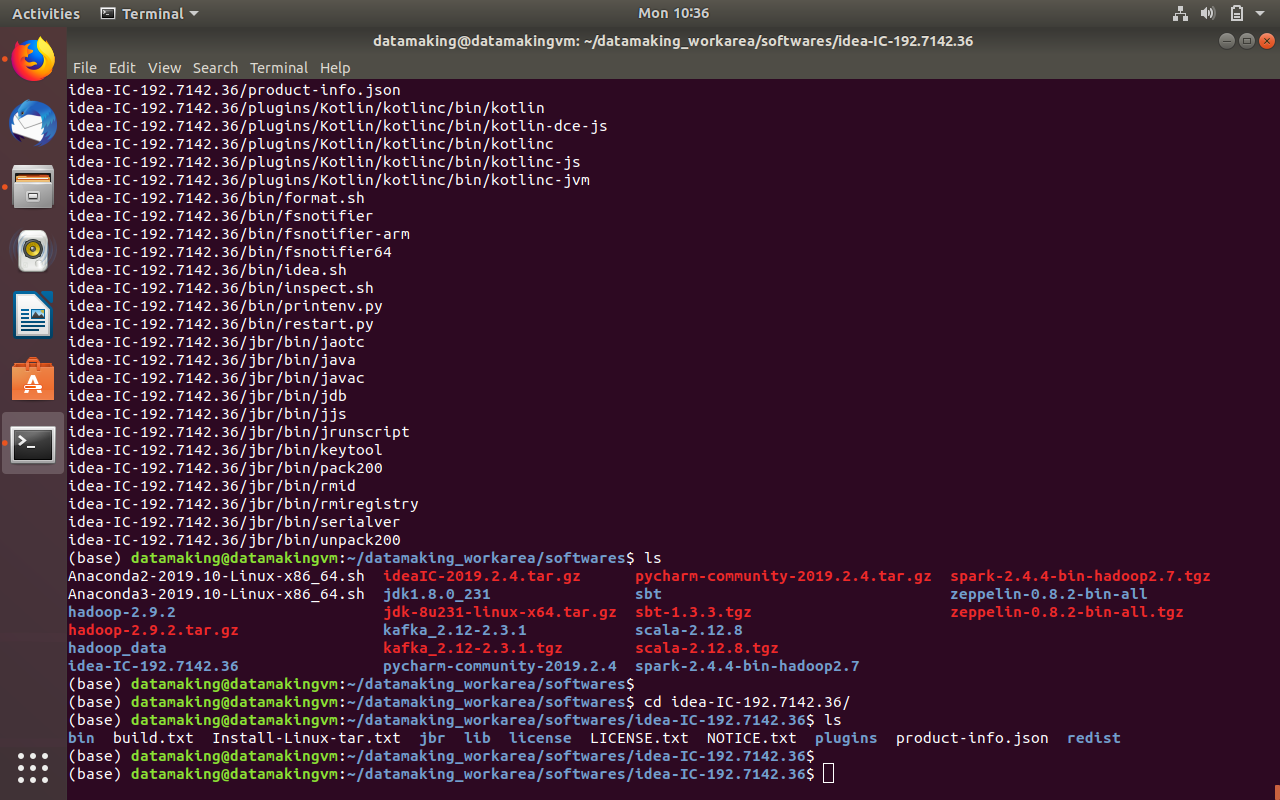This screenshot has height=800, width=1280.
Task: Click the terminal title bar text
Action: 673,41
